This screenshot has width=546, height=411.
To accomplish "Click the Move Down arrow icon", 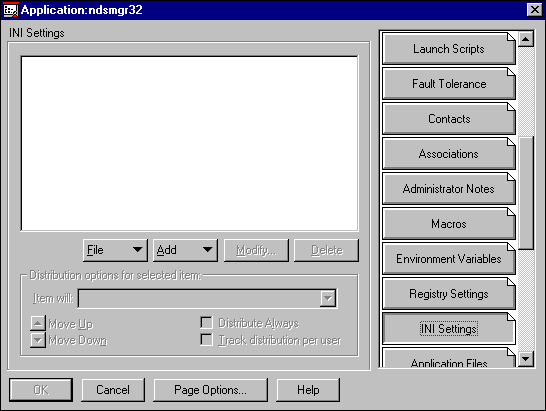I will [38, 340].
